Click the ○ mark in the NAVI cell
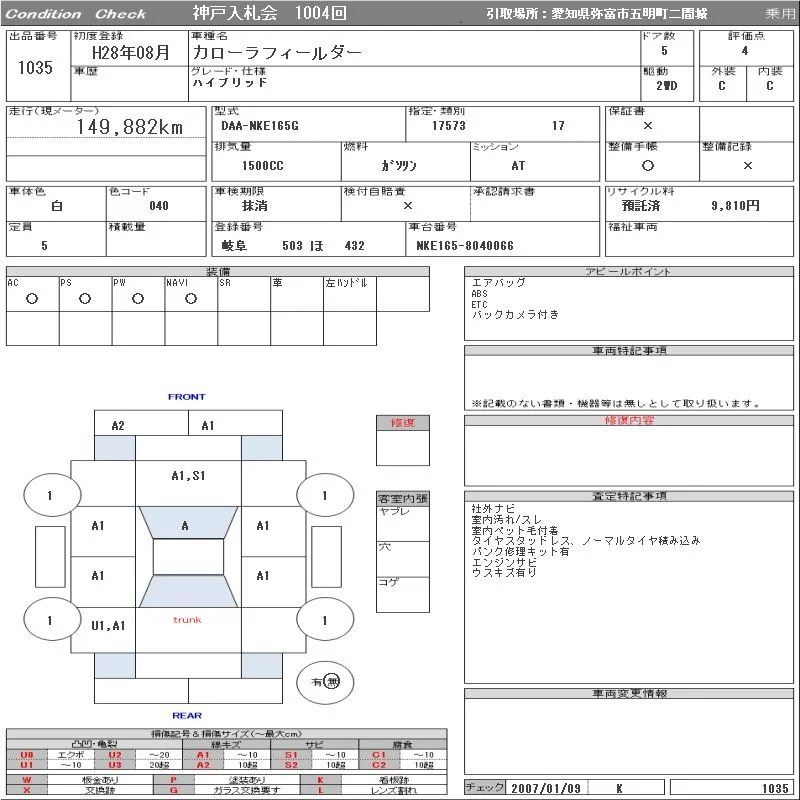Screen dimensions: 800x800 click(x=191, y=298)
